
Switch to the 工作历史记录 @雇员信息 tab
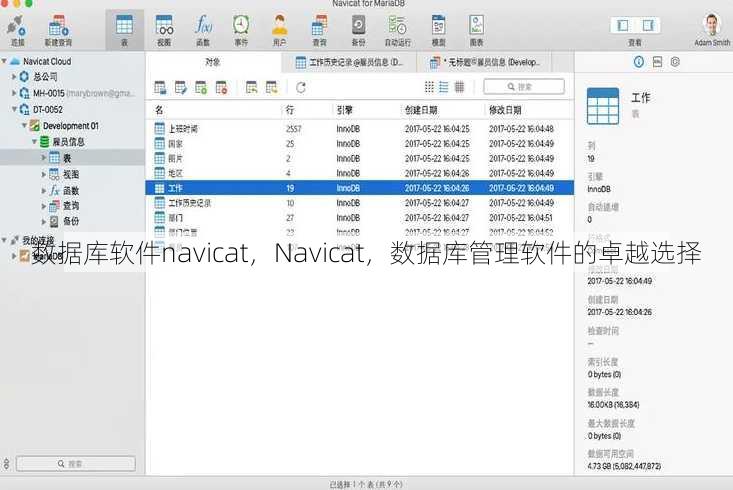pyautogui.click(x=349, y=62)
